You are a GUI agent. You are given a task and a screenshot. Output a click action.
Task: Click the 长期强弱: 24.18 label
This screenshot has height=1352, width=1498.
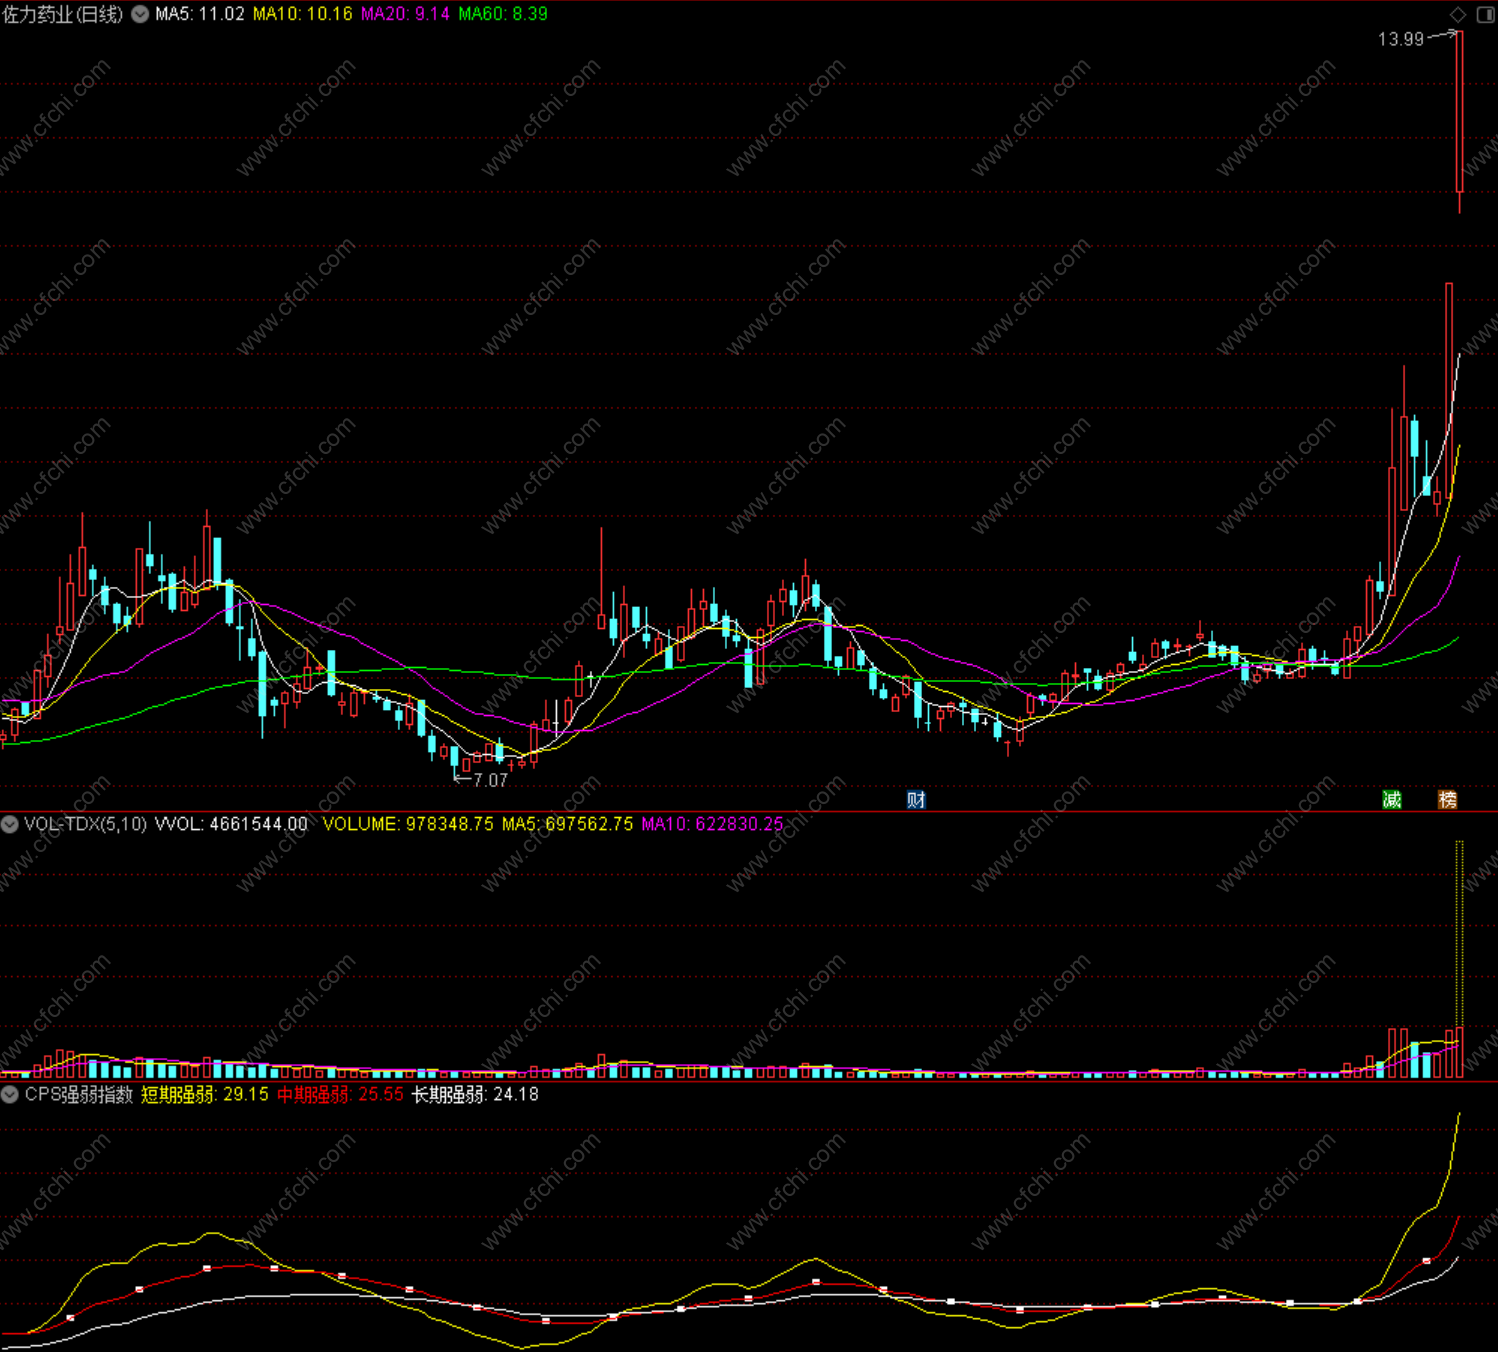[476, 1094]
